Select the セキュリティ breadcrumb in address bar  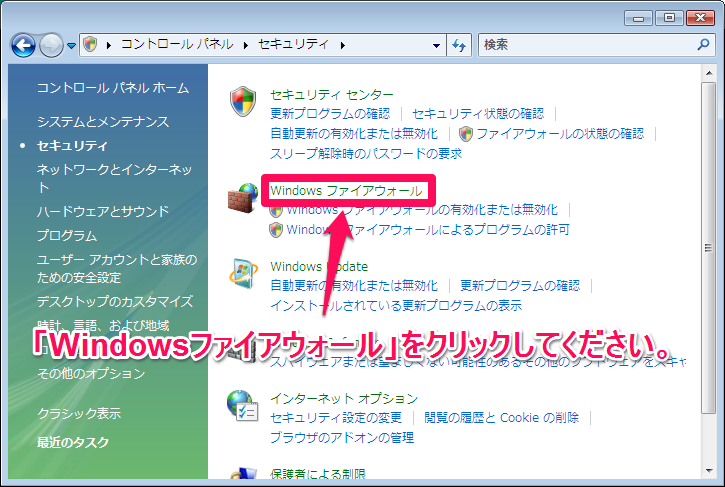(x=293, y=44)
